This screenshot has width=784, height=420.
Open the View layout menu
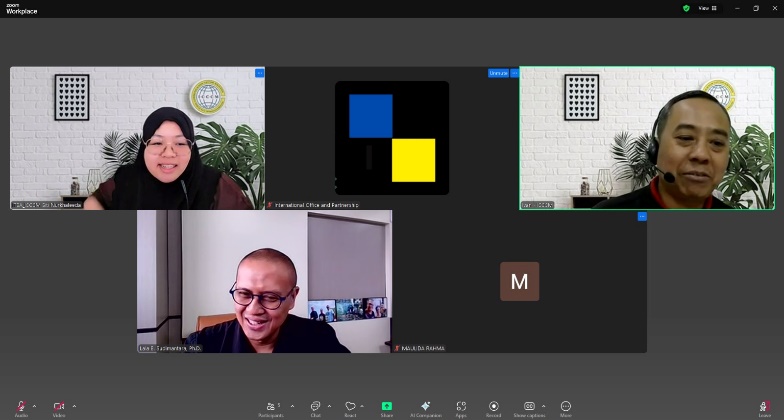[x=708, y=8]
